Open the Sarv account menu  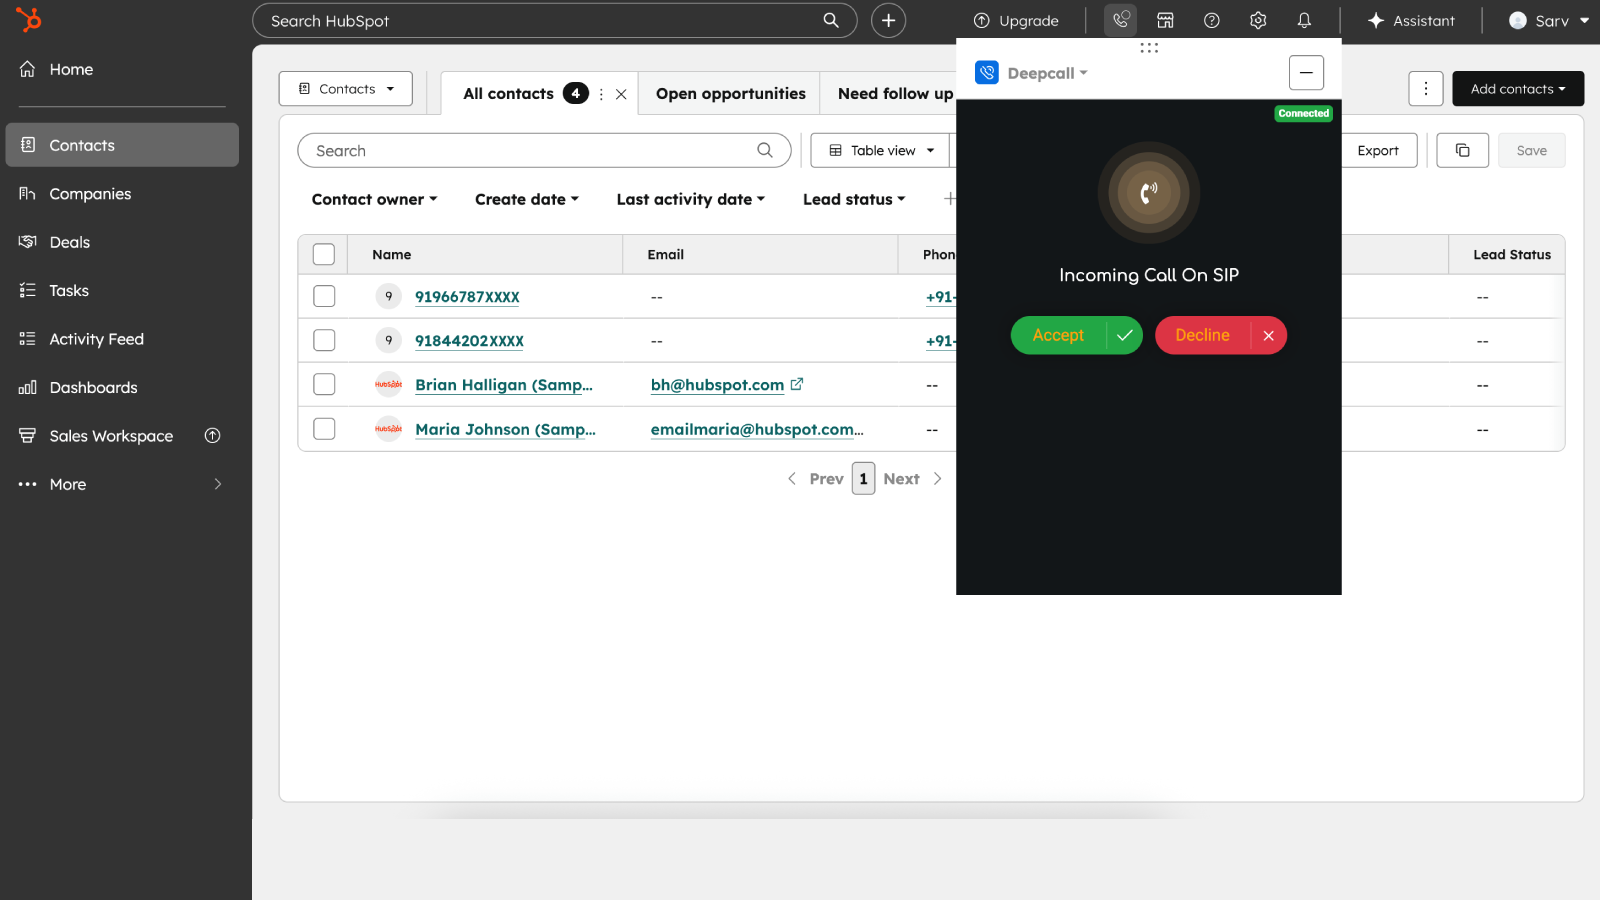pos(1548,20)
